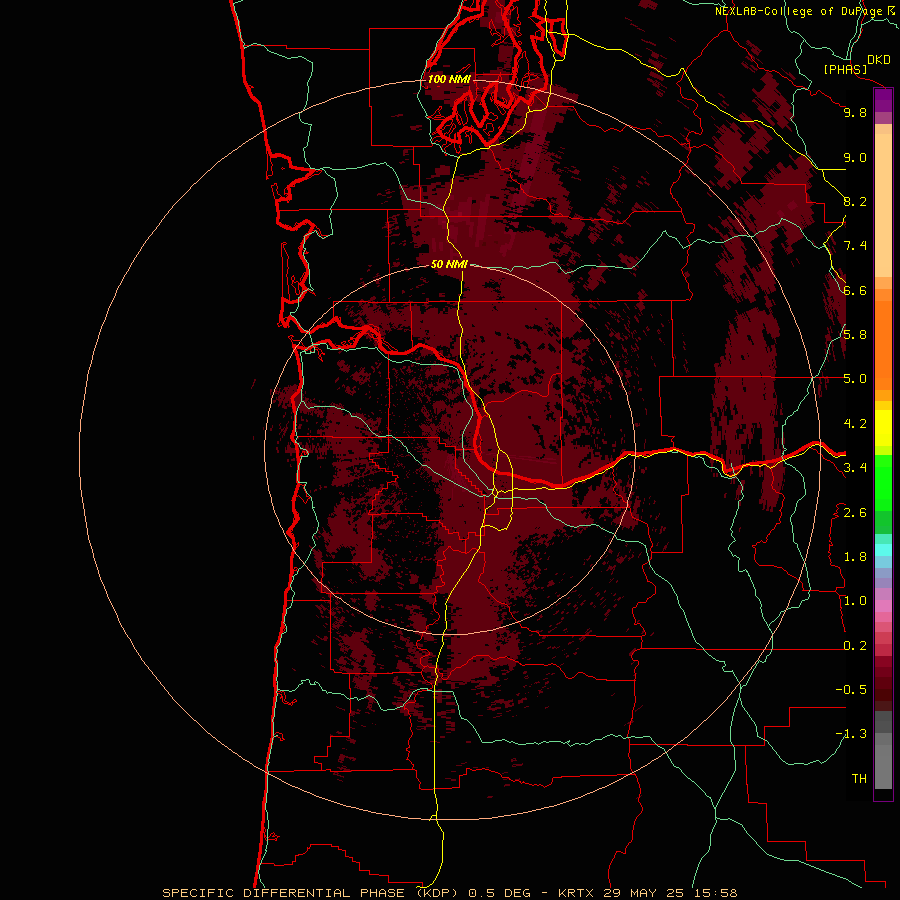The height and width of the screenshot is (900, 900).
Task: Click the 3.4 scale value
Action: pyautogui.click(x=855, y=468)
